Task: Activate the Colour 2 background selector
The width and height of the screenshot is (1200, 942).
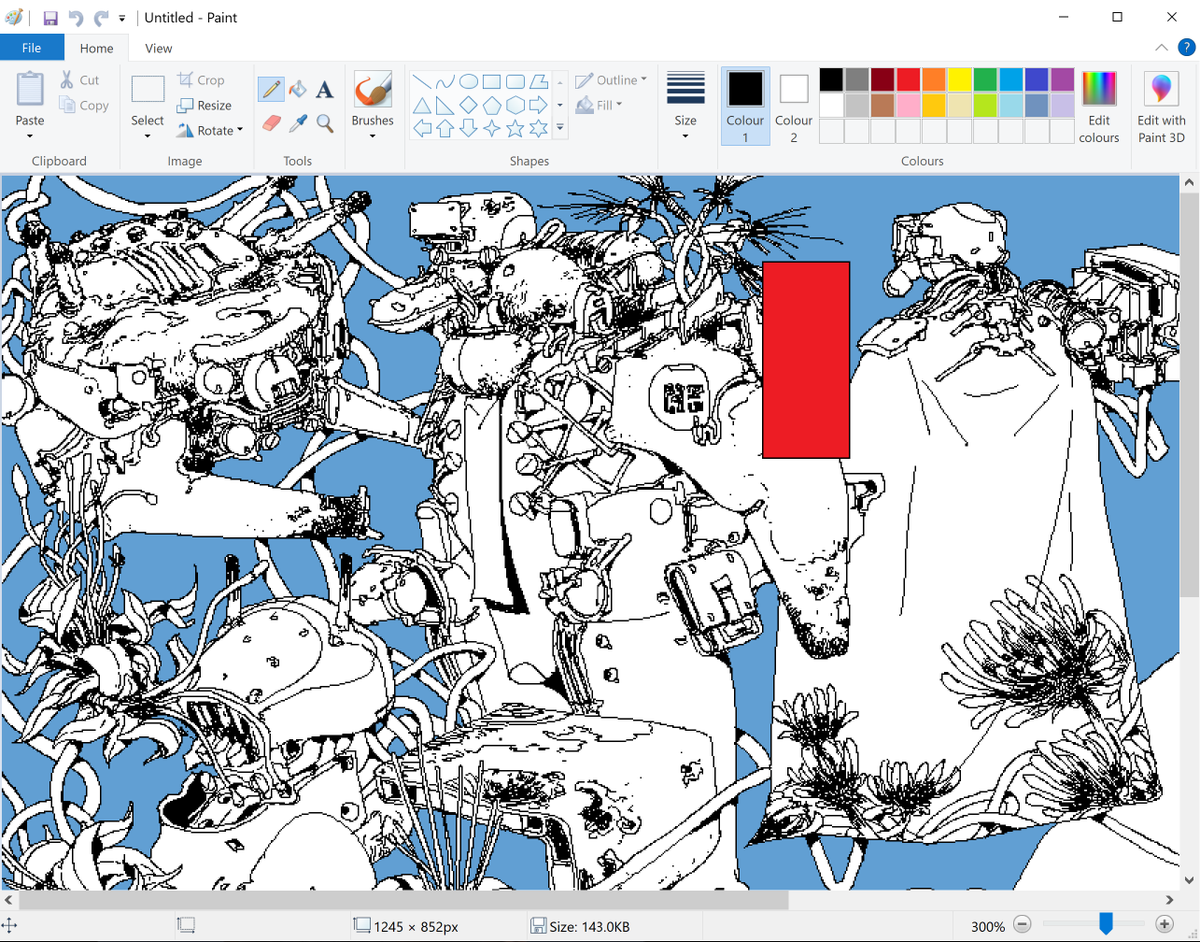Action: click(794, 106)
